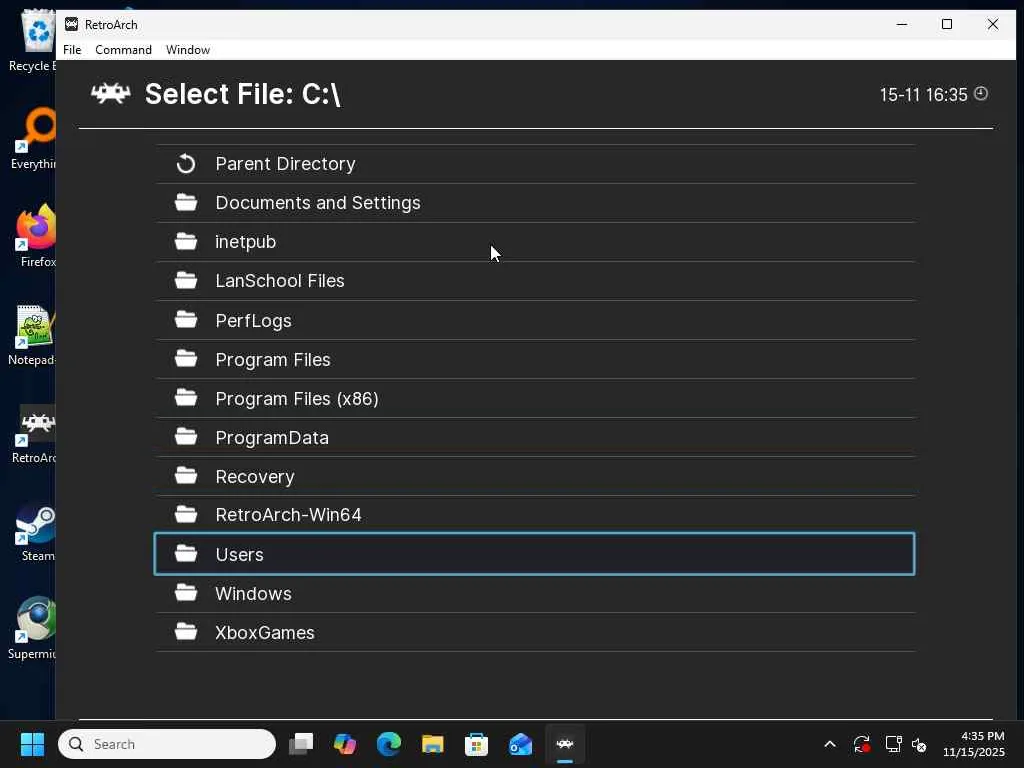Select the Windows folder entry
1024x768 pixels.
[x=253, y=594]
